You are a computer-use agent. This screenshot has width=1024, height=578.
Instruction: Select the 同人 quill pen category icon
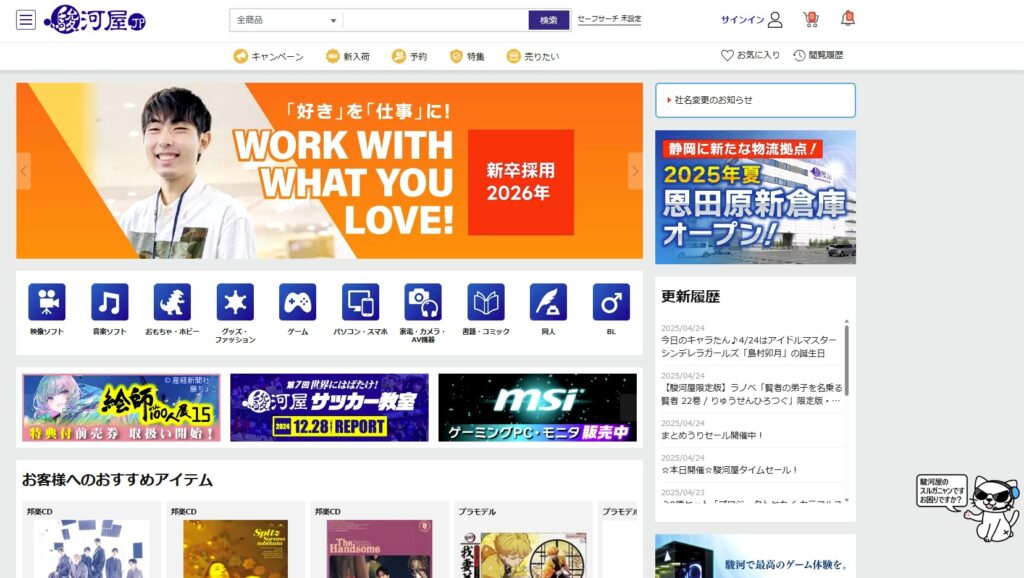[x=549, y=302]
